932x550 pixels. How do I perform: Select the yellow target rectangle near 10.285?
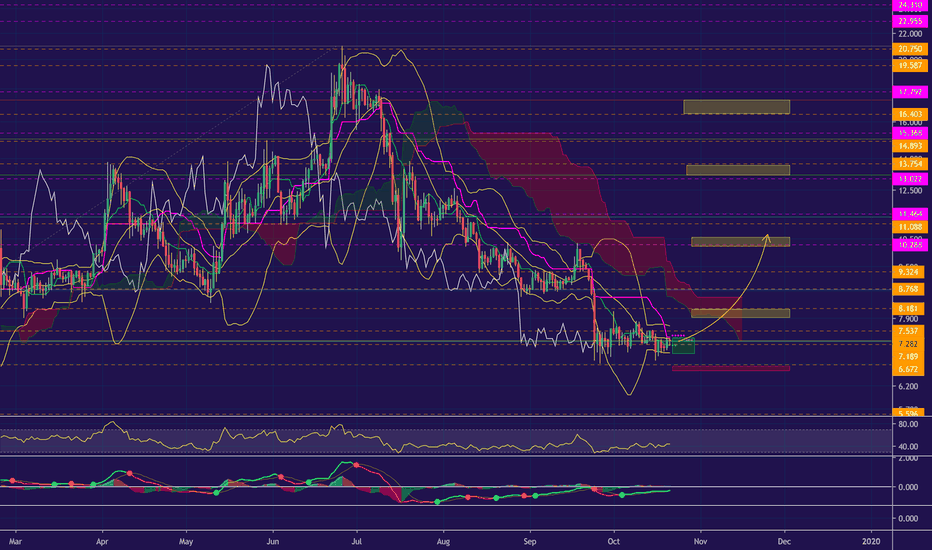(740, 242)
